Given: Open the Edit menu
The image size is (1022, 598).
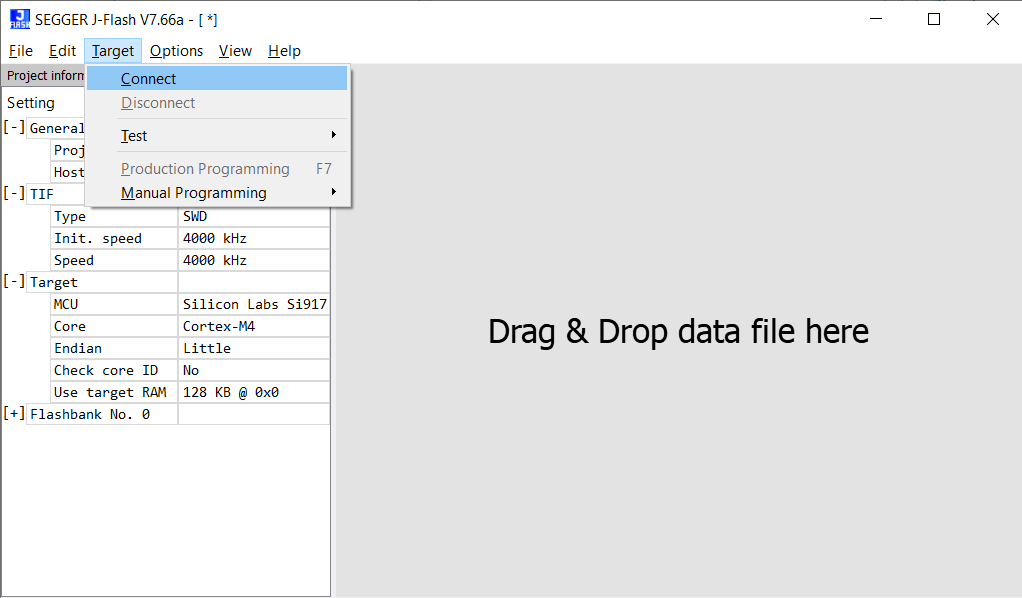Looking at the screenshot, I should click(63, 51).
